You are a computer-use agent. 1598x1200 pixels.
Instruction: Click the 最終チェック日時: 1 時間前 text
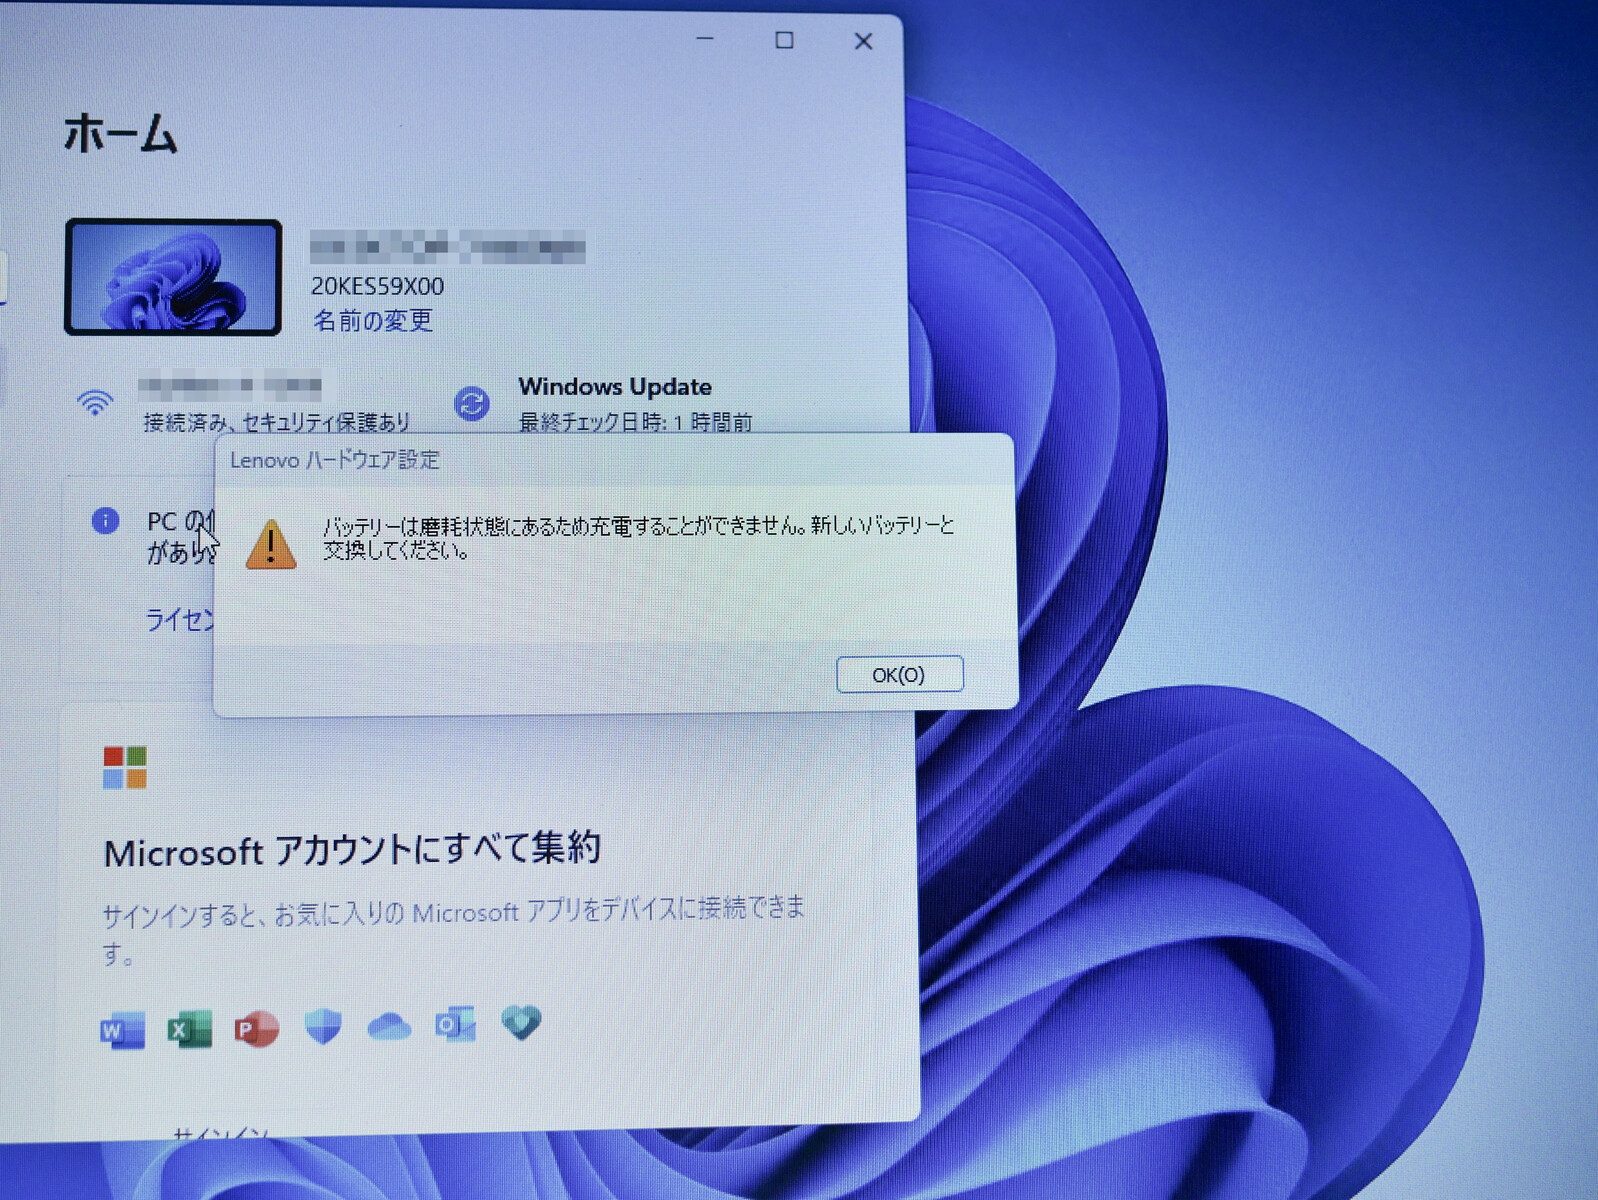(x=635, y=422)
